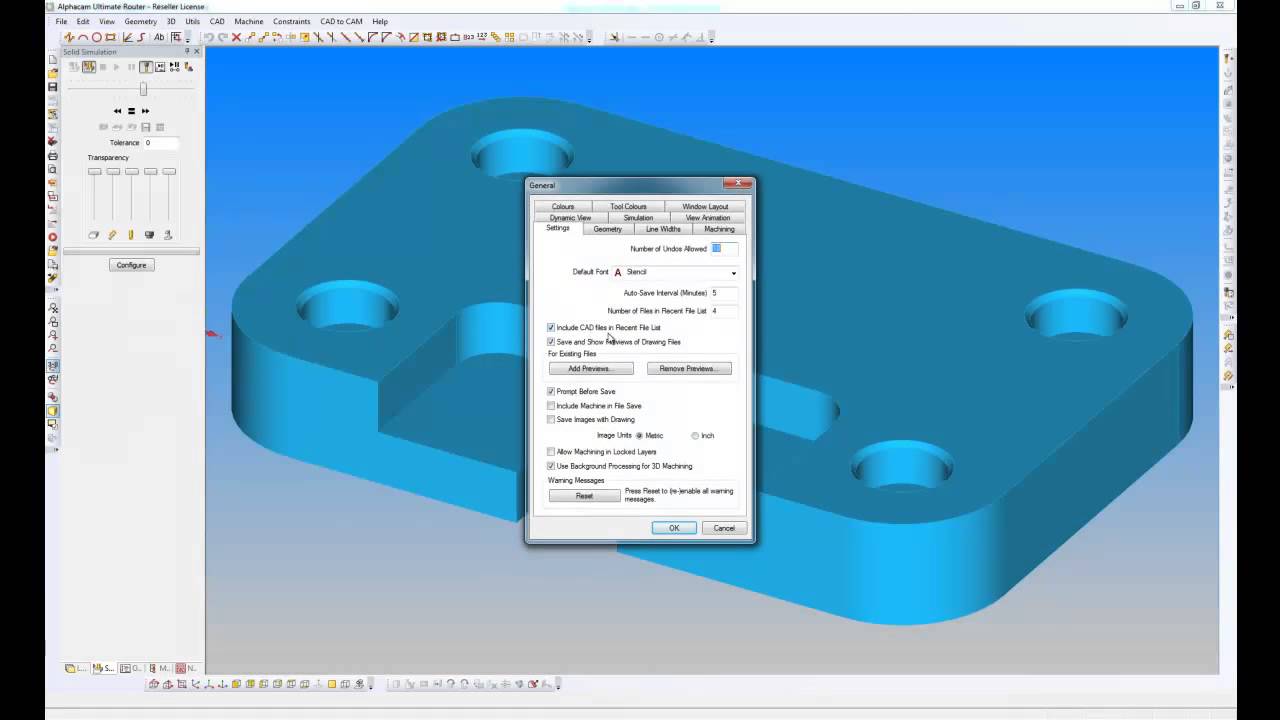
Task: Pin the Solid Simulation panel
Action: [x=187, y=51]
